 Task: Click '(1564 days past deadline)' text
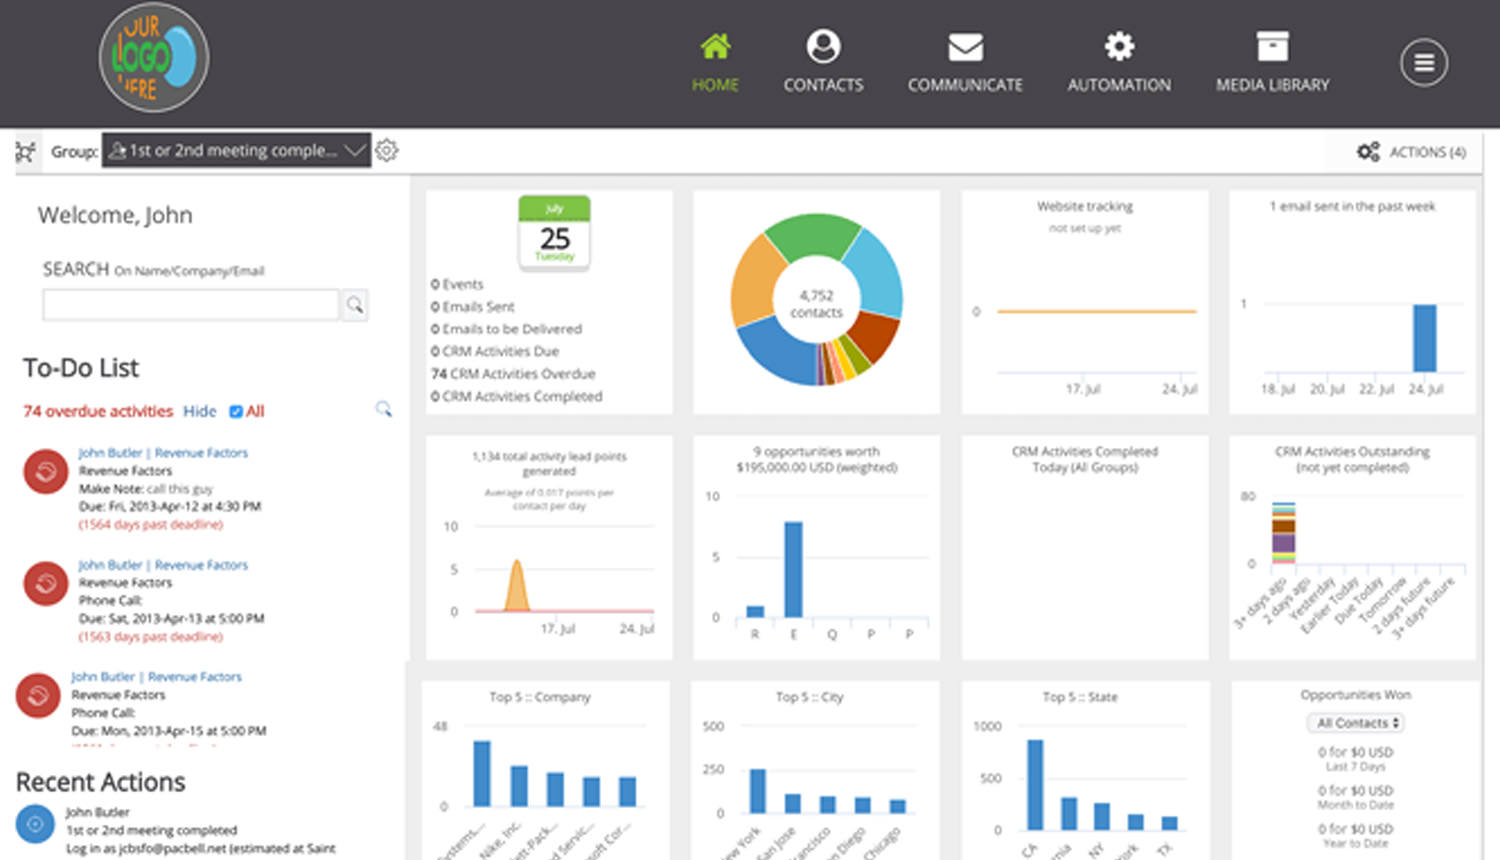151,525
